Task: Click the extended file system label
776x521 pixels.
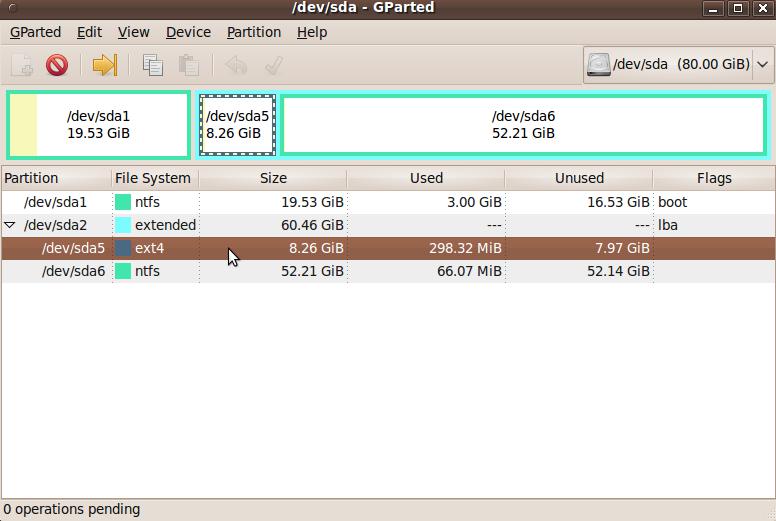Action: 165,225
